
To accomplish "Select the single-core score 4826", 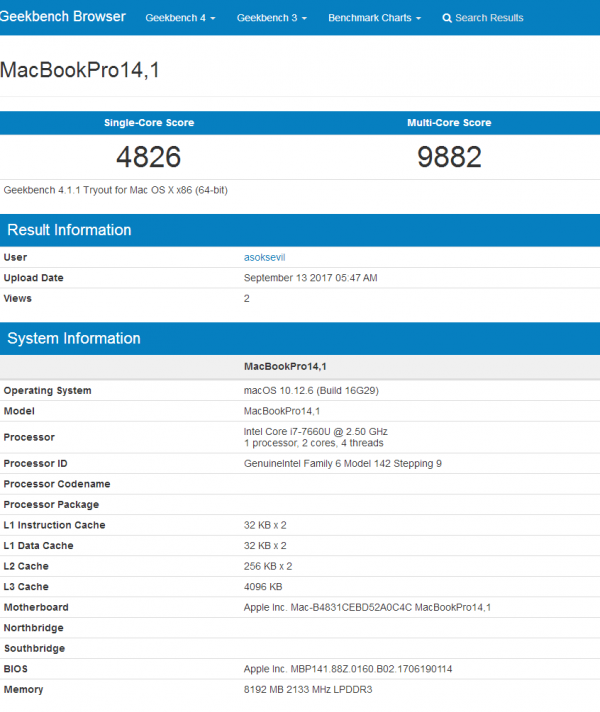I will click(149, 157).
